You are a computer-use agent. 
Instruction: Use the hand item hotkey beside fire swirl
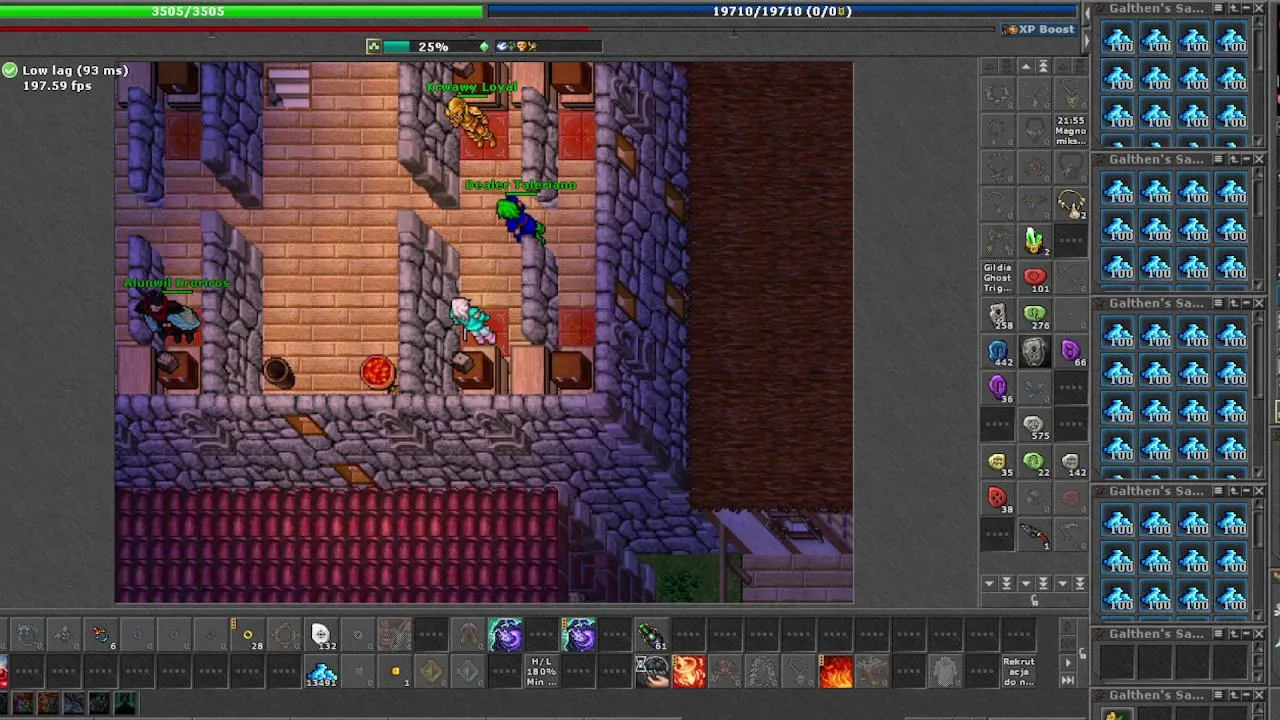click(652, 672)
